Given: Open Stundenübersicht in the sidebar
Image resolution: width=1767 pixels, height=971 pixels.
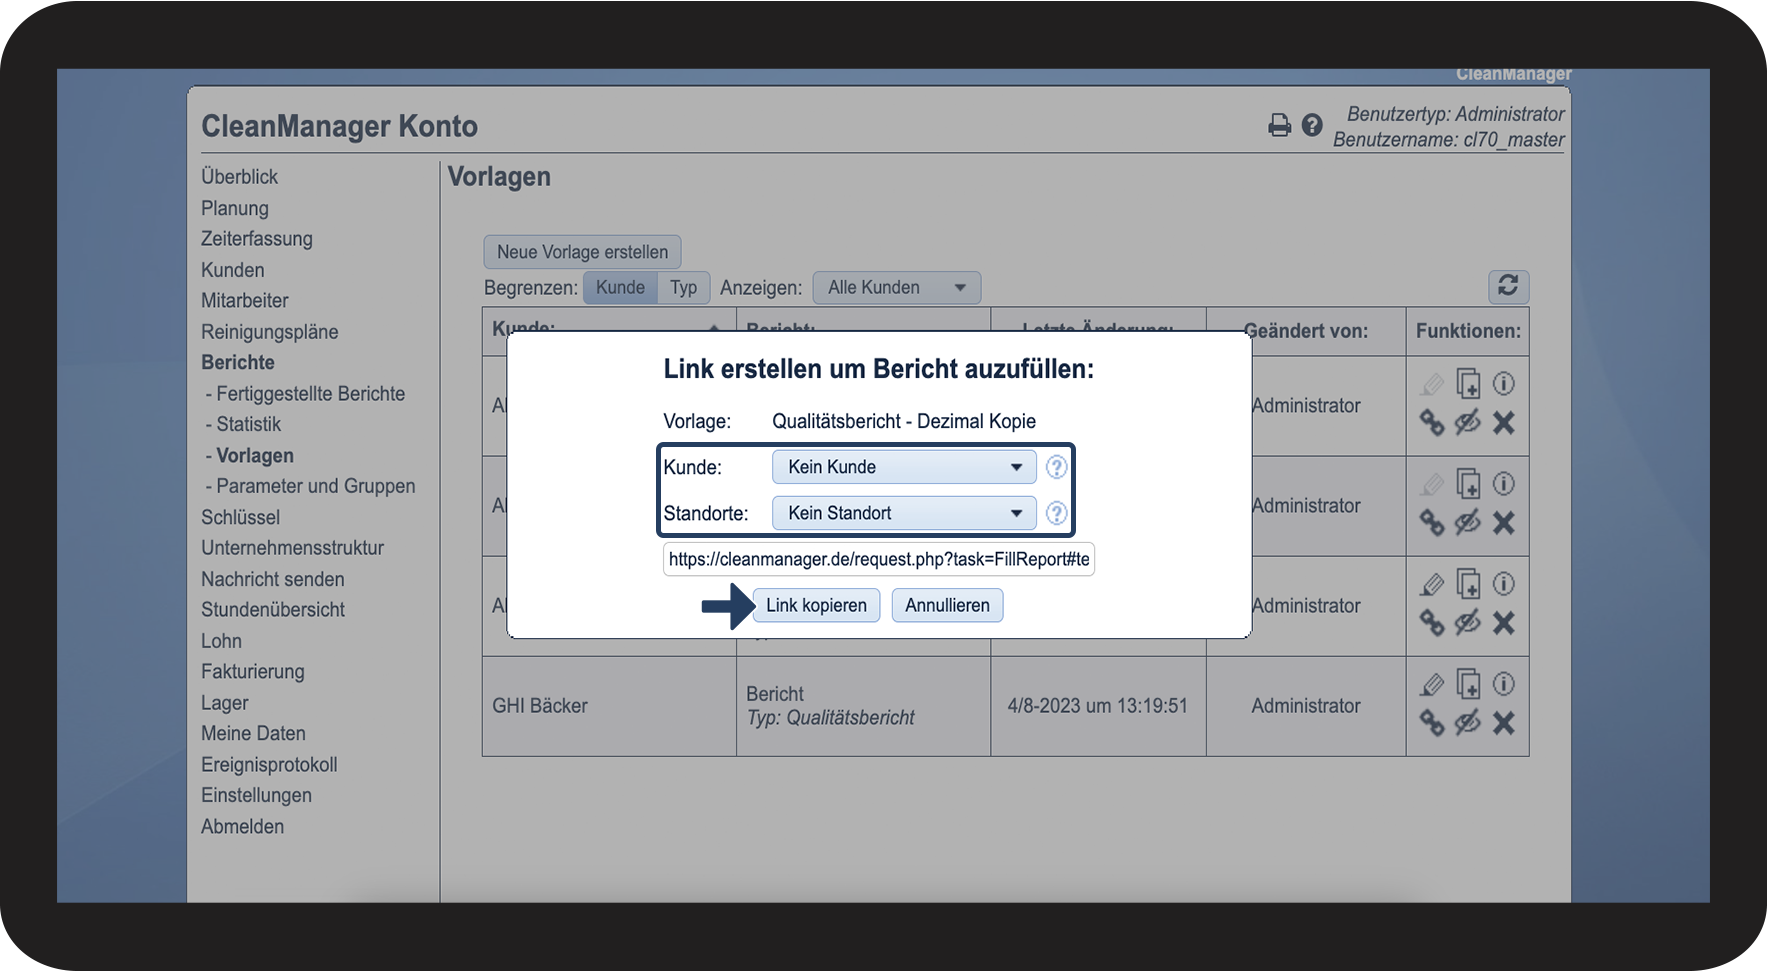Looking at the screenshot, I should (273, 610).
